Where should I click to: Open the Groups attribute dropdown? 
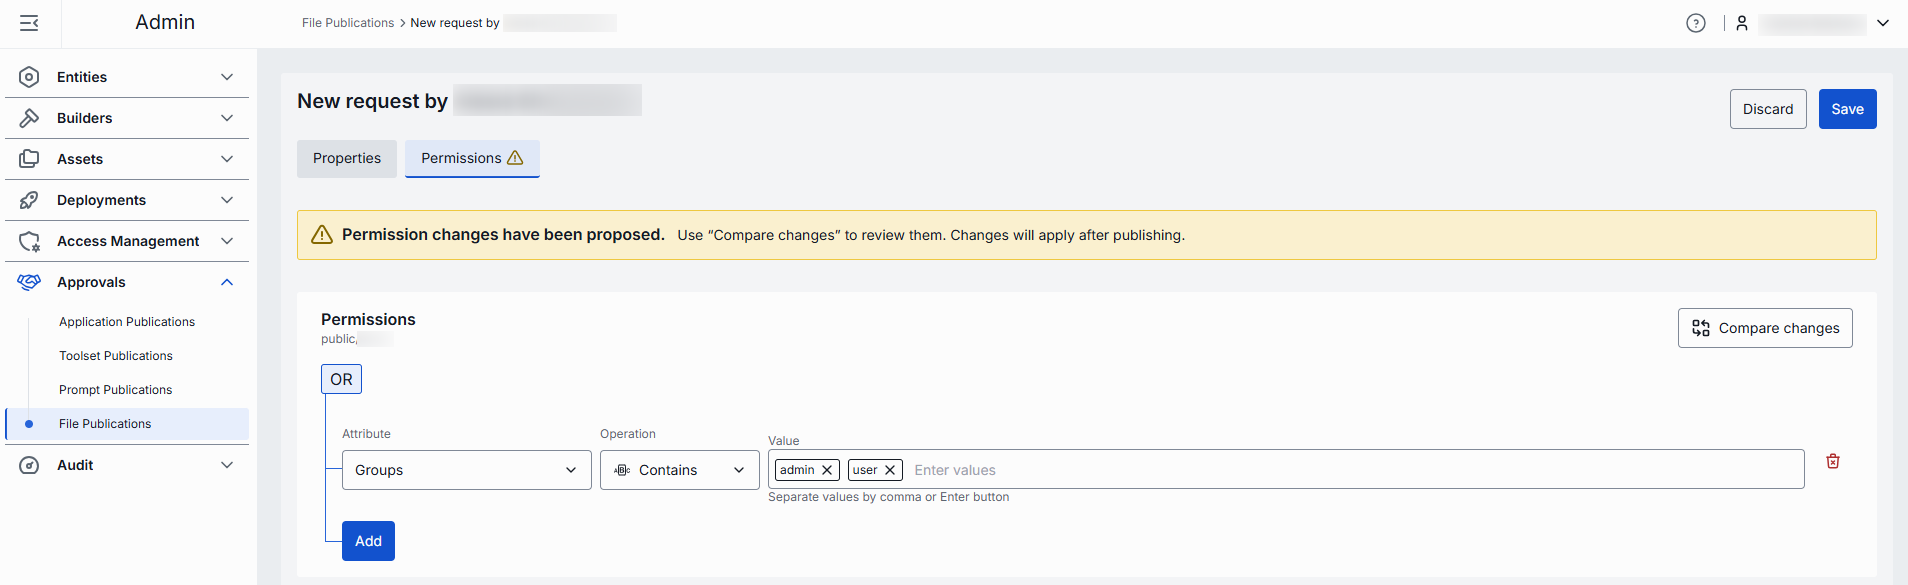point(466,470)
